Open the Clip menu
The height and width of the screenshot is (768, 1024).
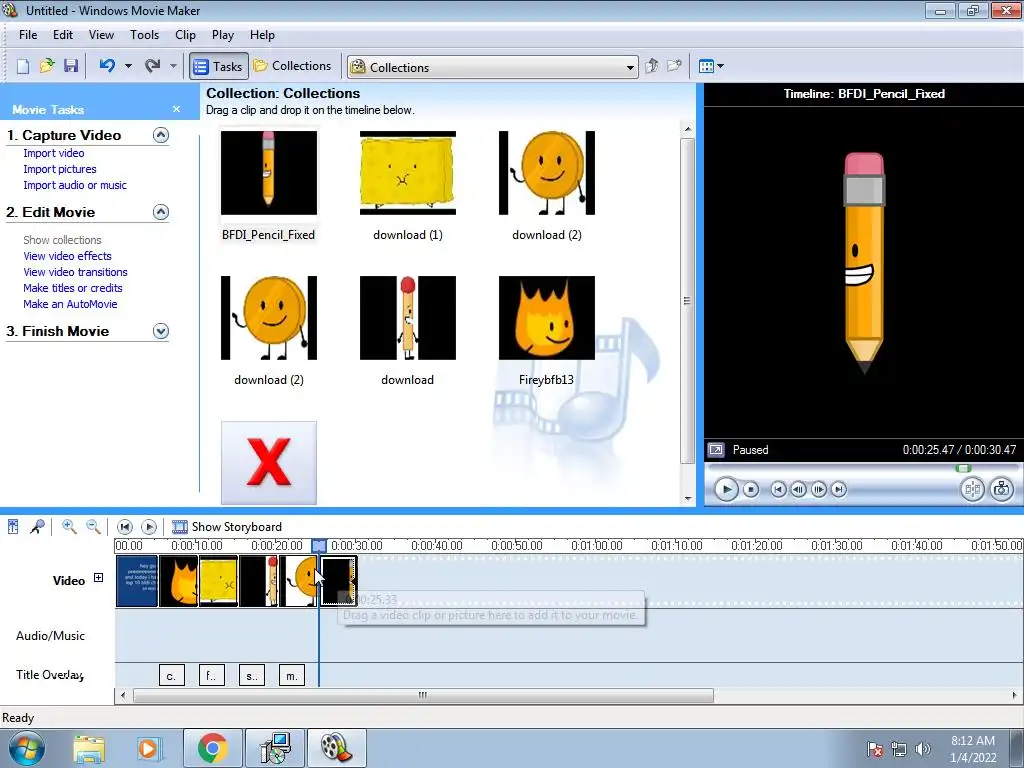pos(185,35)
